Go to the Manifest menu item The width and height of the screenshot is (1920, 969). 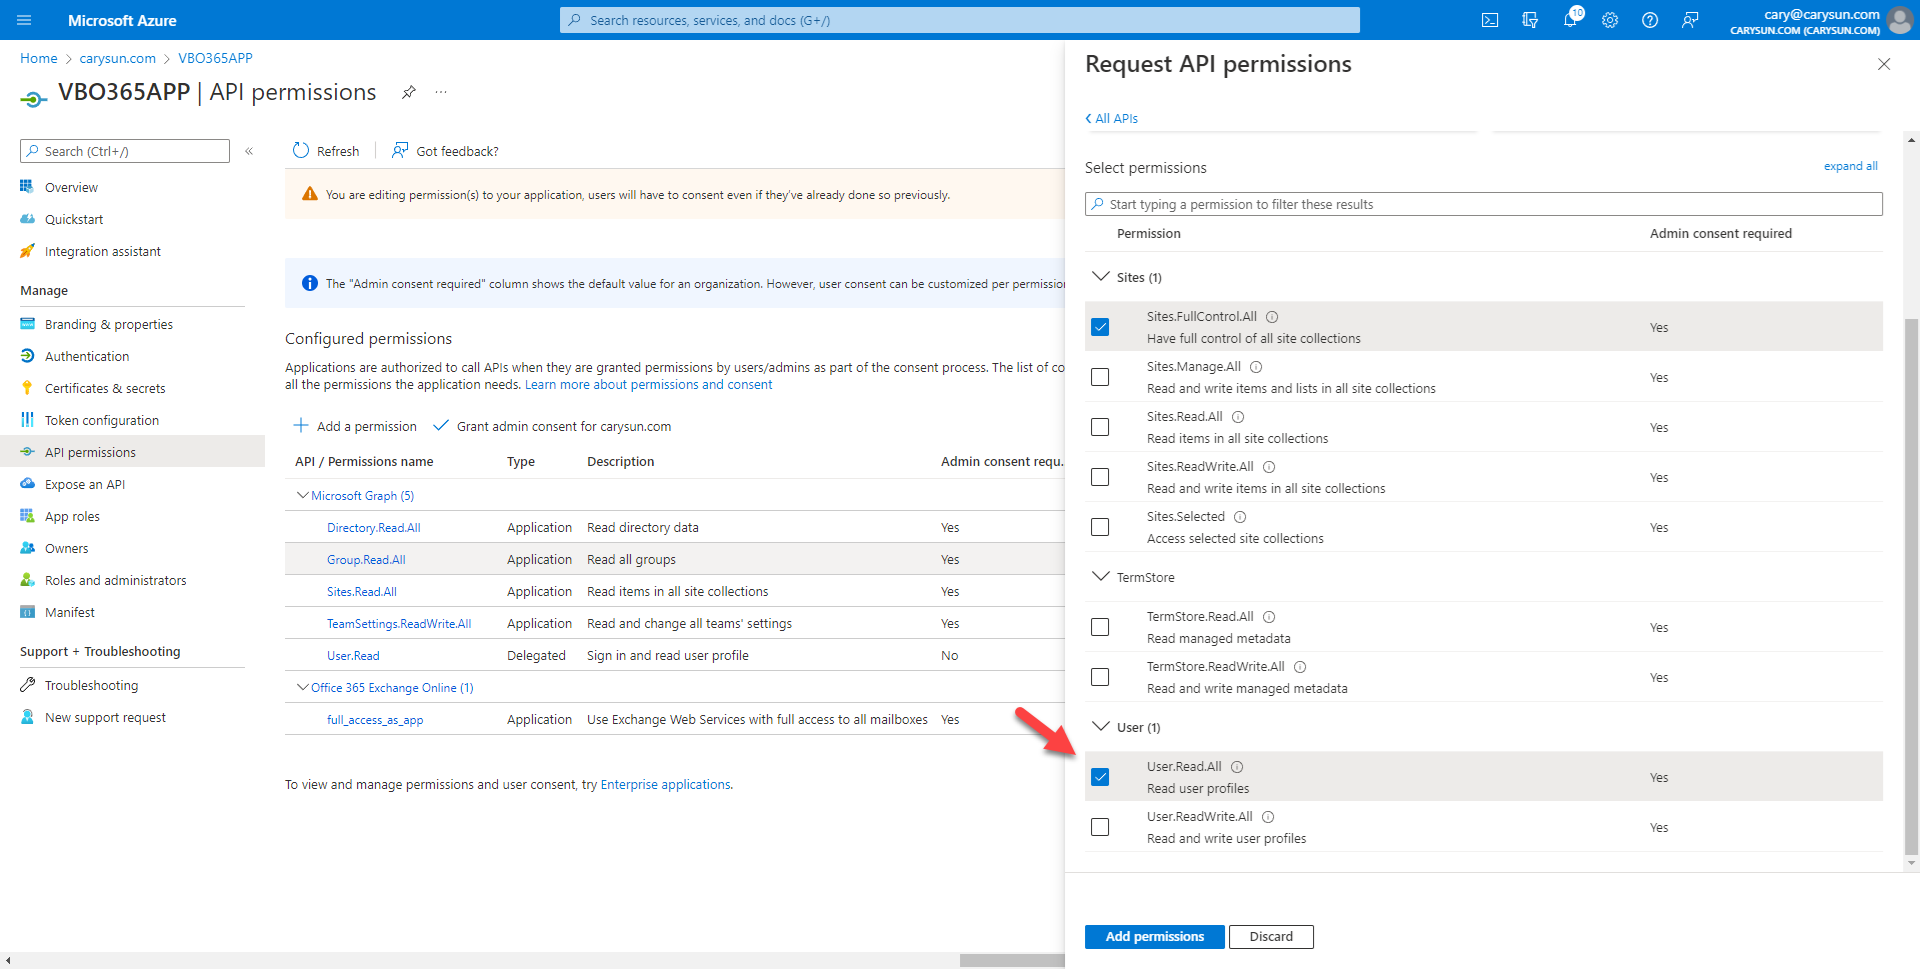[x=70, y=612]
